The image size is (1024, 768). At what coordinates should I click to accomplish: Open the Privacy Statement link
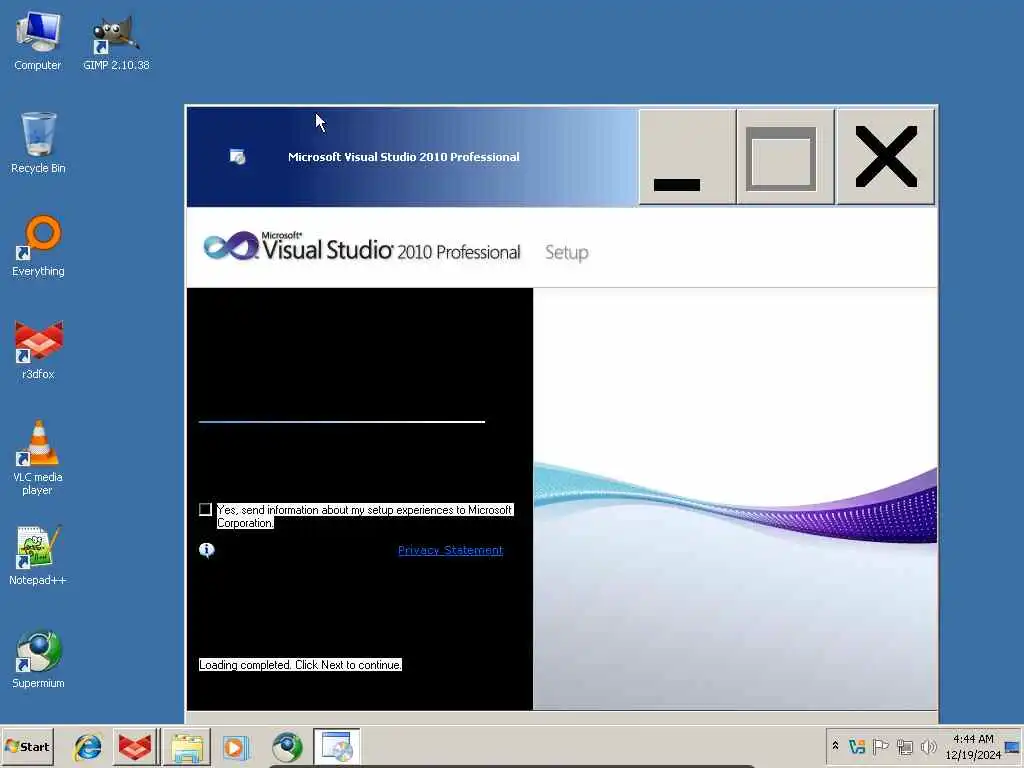point(451,550)
